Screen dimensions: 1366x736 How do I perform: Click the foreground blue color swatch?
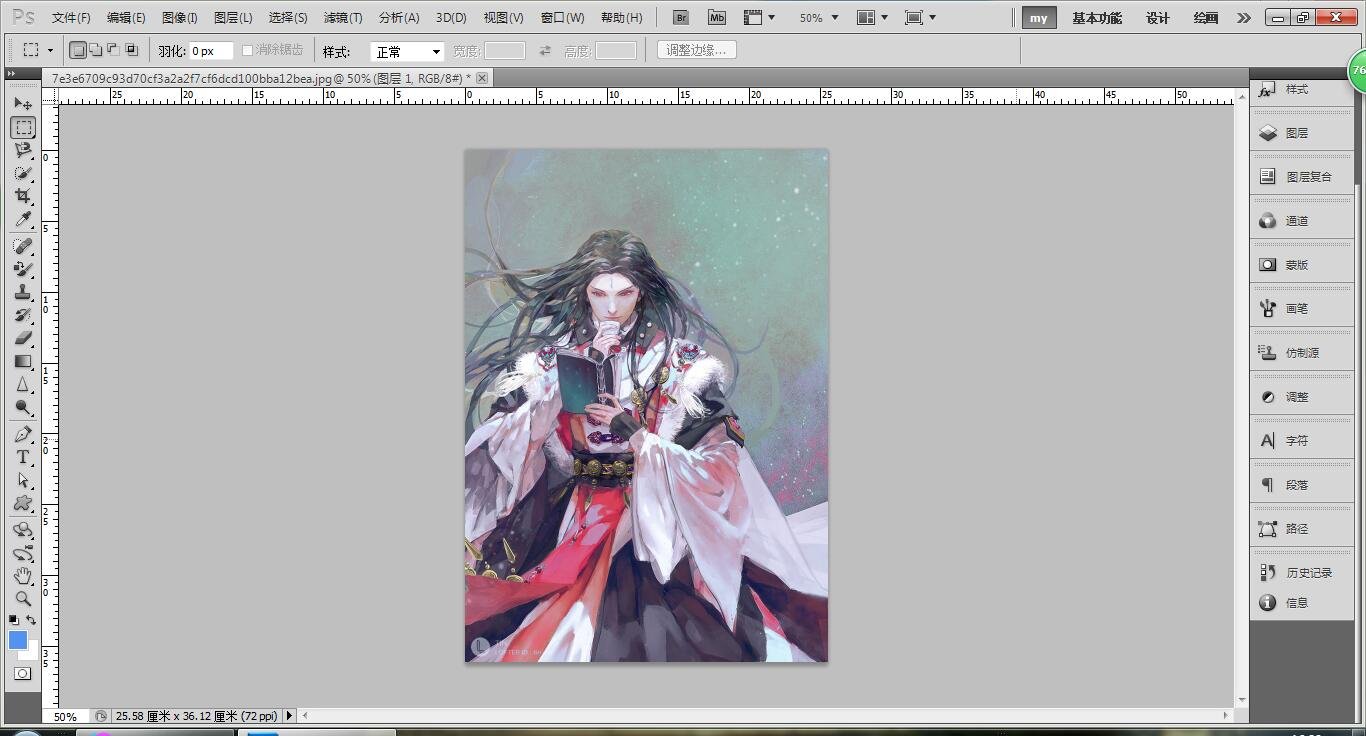click(x=18, y=640)
